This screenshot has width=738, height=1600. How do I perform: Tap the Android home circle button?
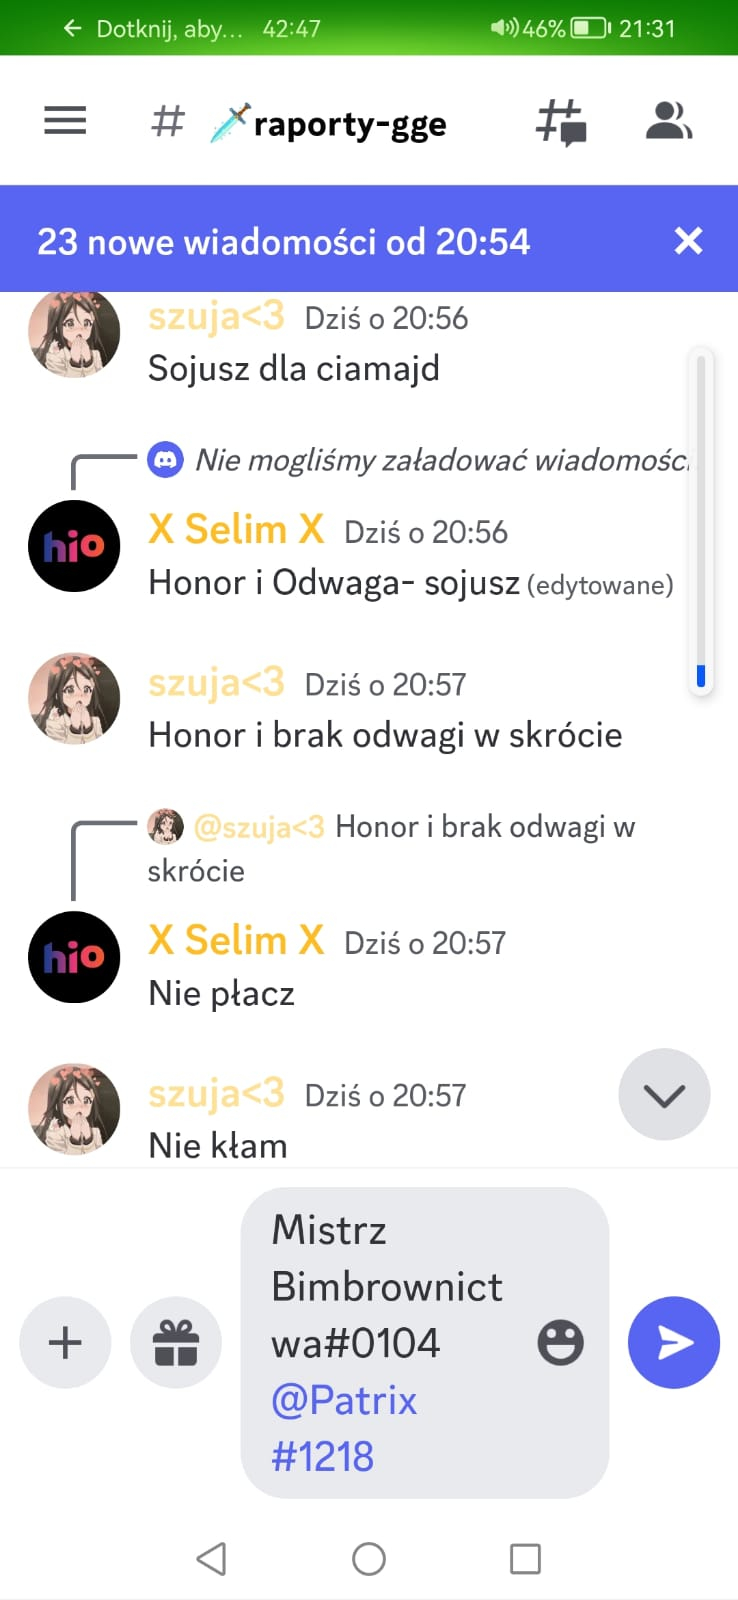click(x=369, y=1558)
